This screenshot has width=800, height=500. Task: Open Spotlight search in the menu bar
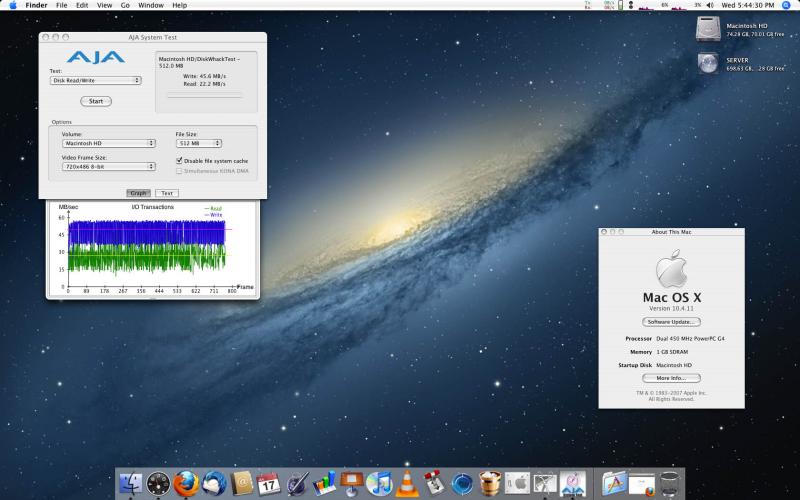click(786, 5)
